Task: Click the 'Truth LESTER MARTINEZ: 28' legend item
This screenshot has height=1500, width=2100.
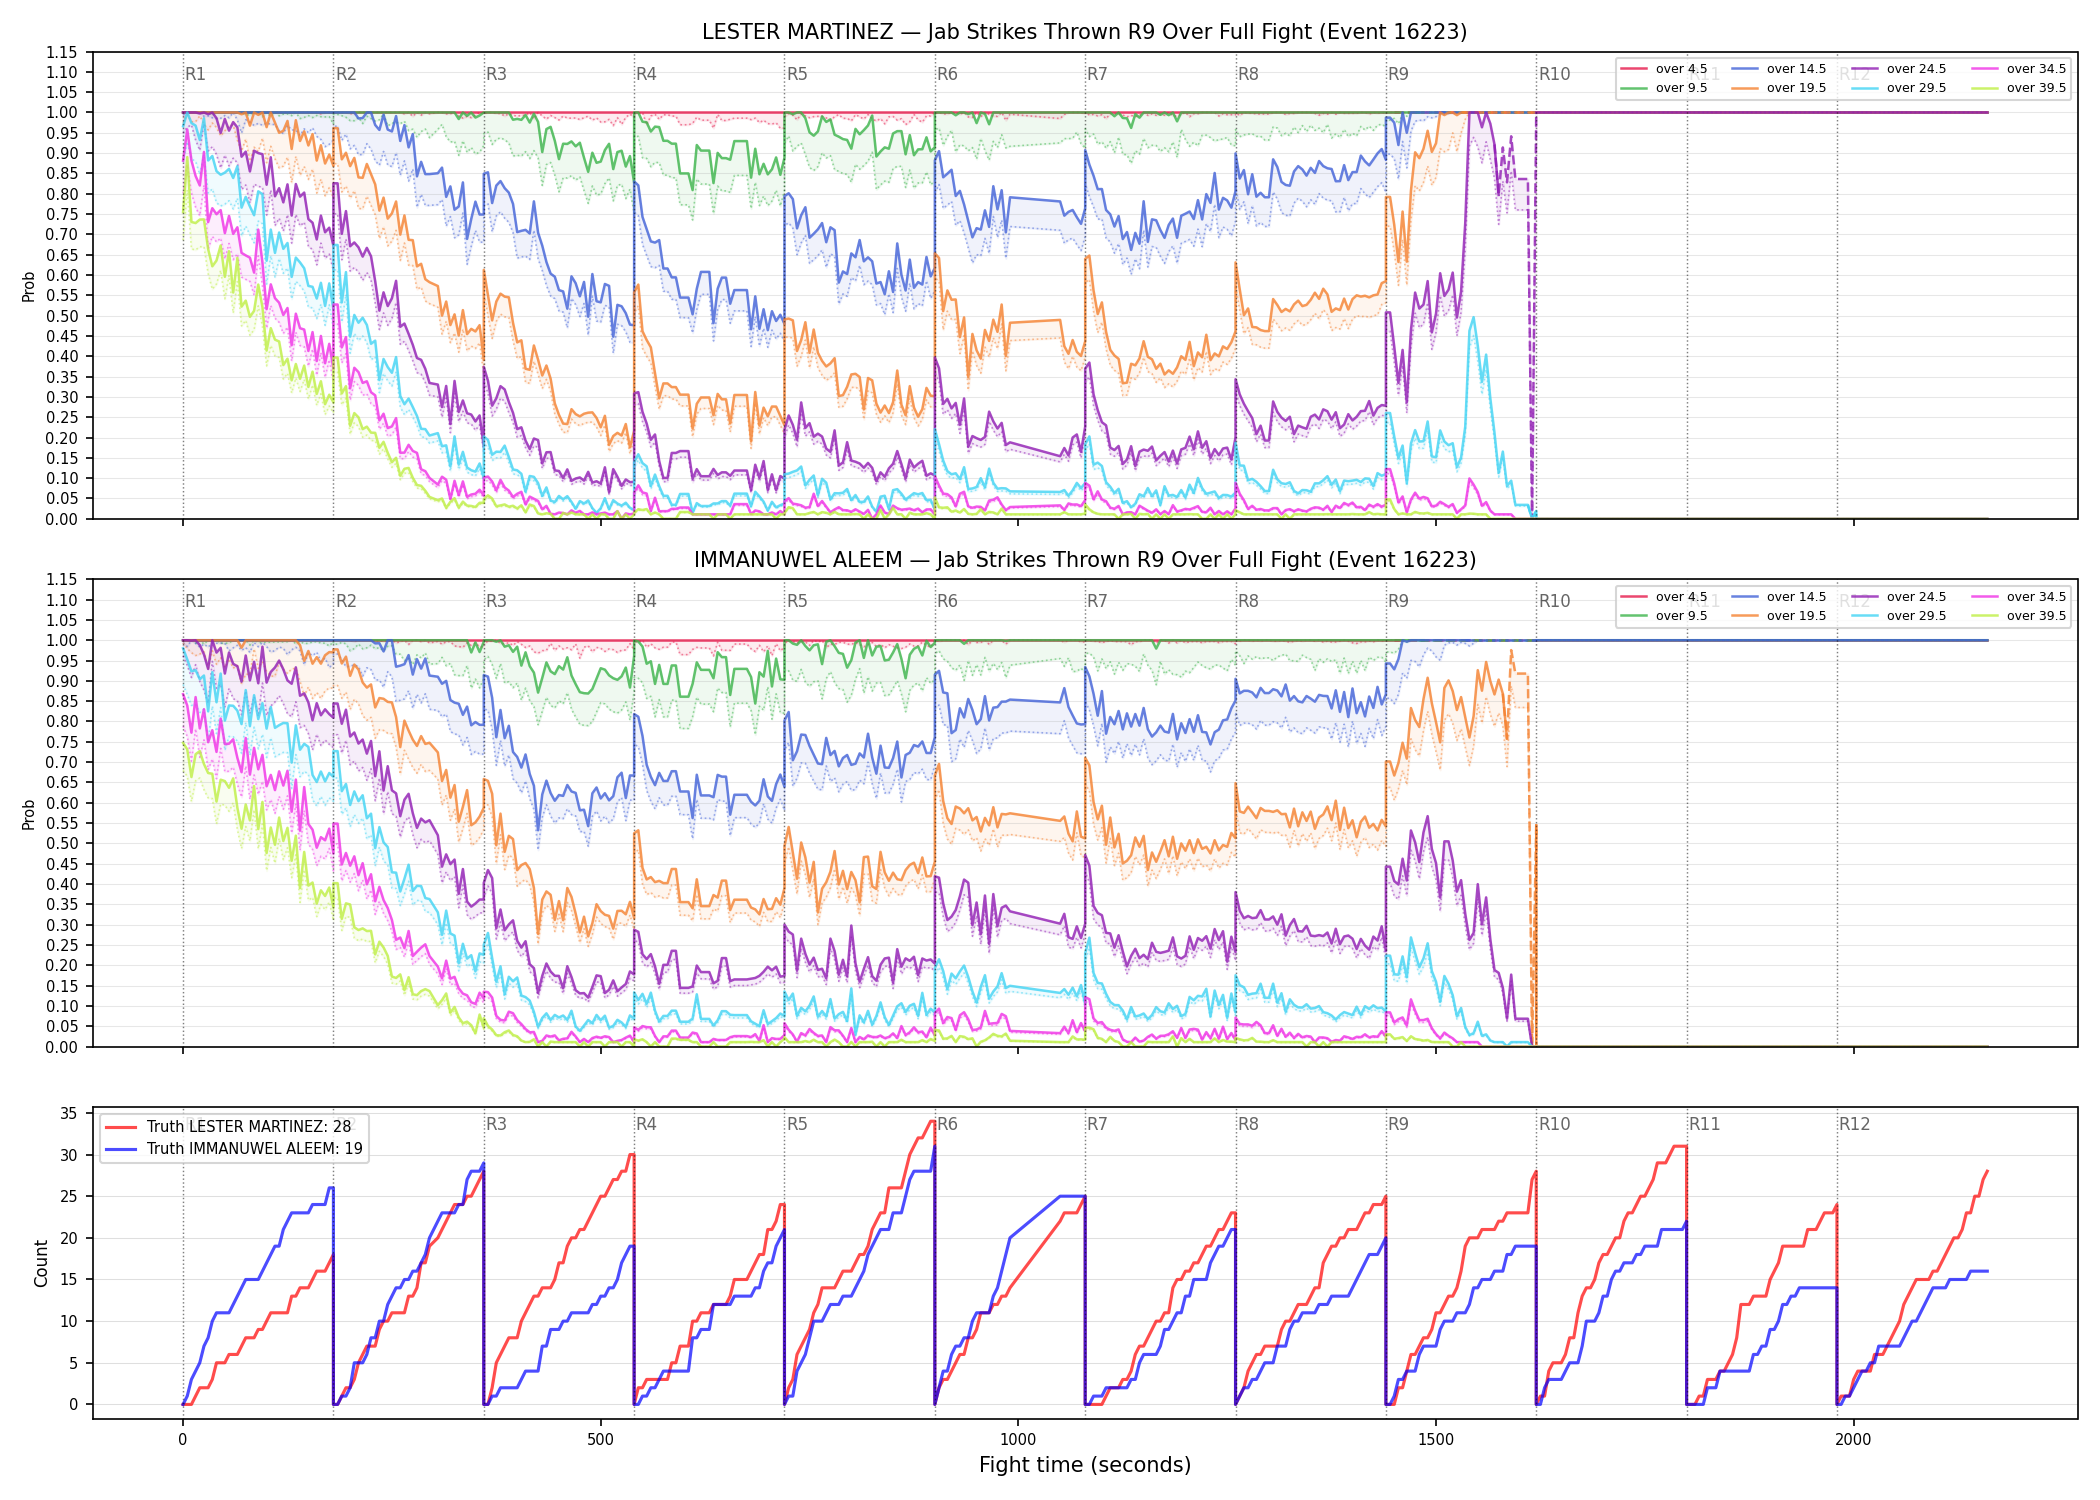Action: pyautogui.click(x=234, y=1127)
